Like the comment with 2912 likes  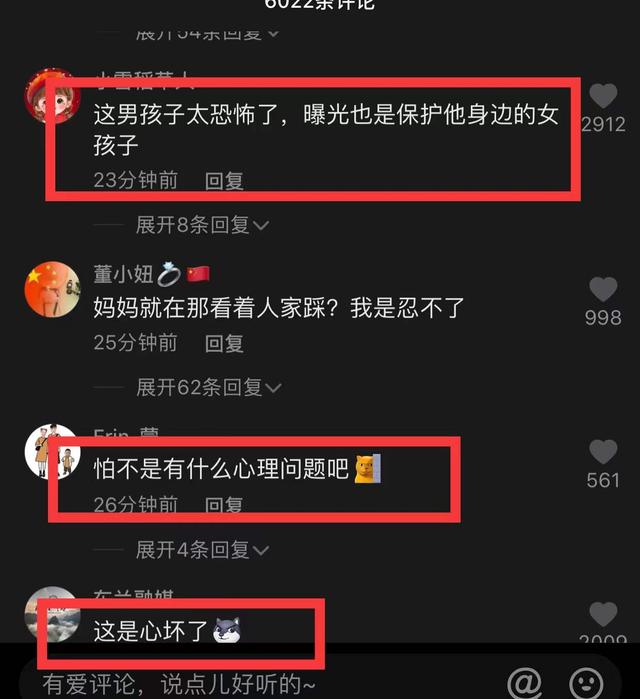click(603, 95)
